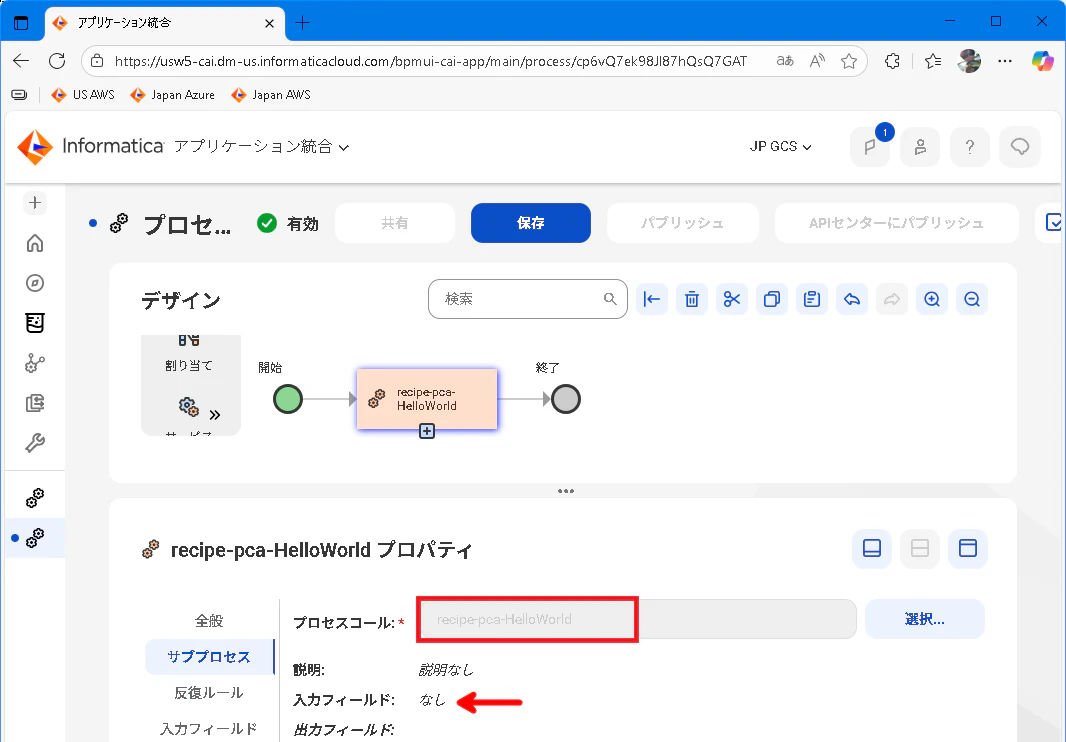
Task: Click APIセンターにパブリッシュ button
Action: tap(896, 223)
